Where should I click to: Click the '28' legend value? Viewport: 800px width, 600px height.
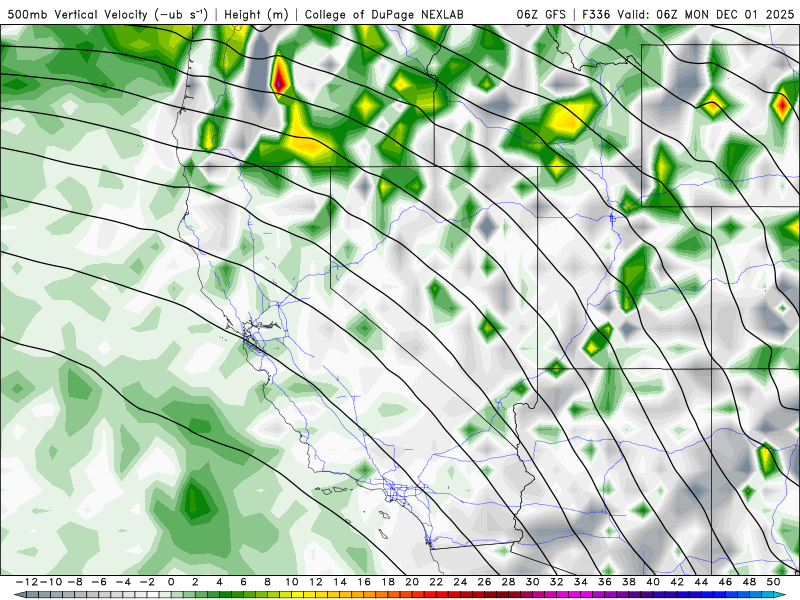pyautogui.click(x=508, y=582)
